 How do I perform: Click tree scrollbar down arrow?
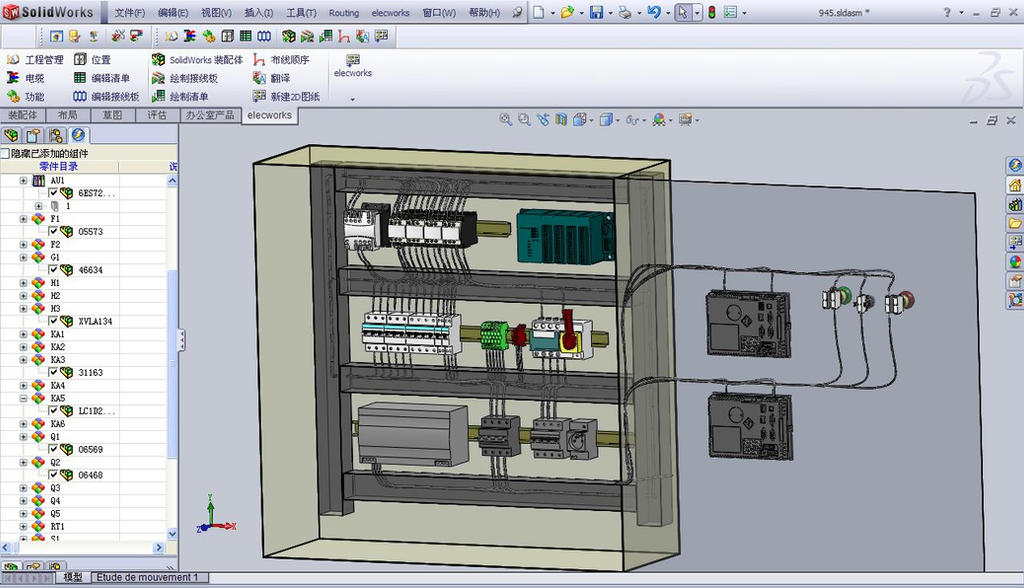click(172, 533)
